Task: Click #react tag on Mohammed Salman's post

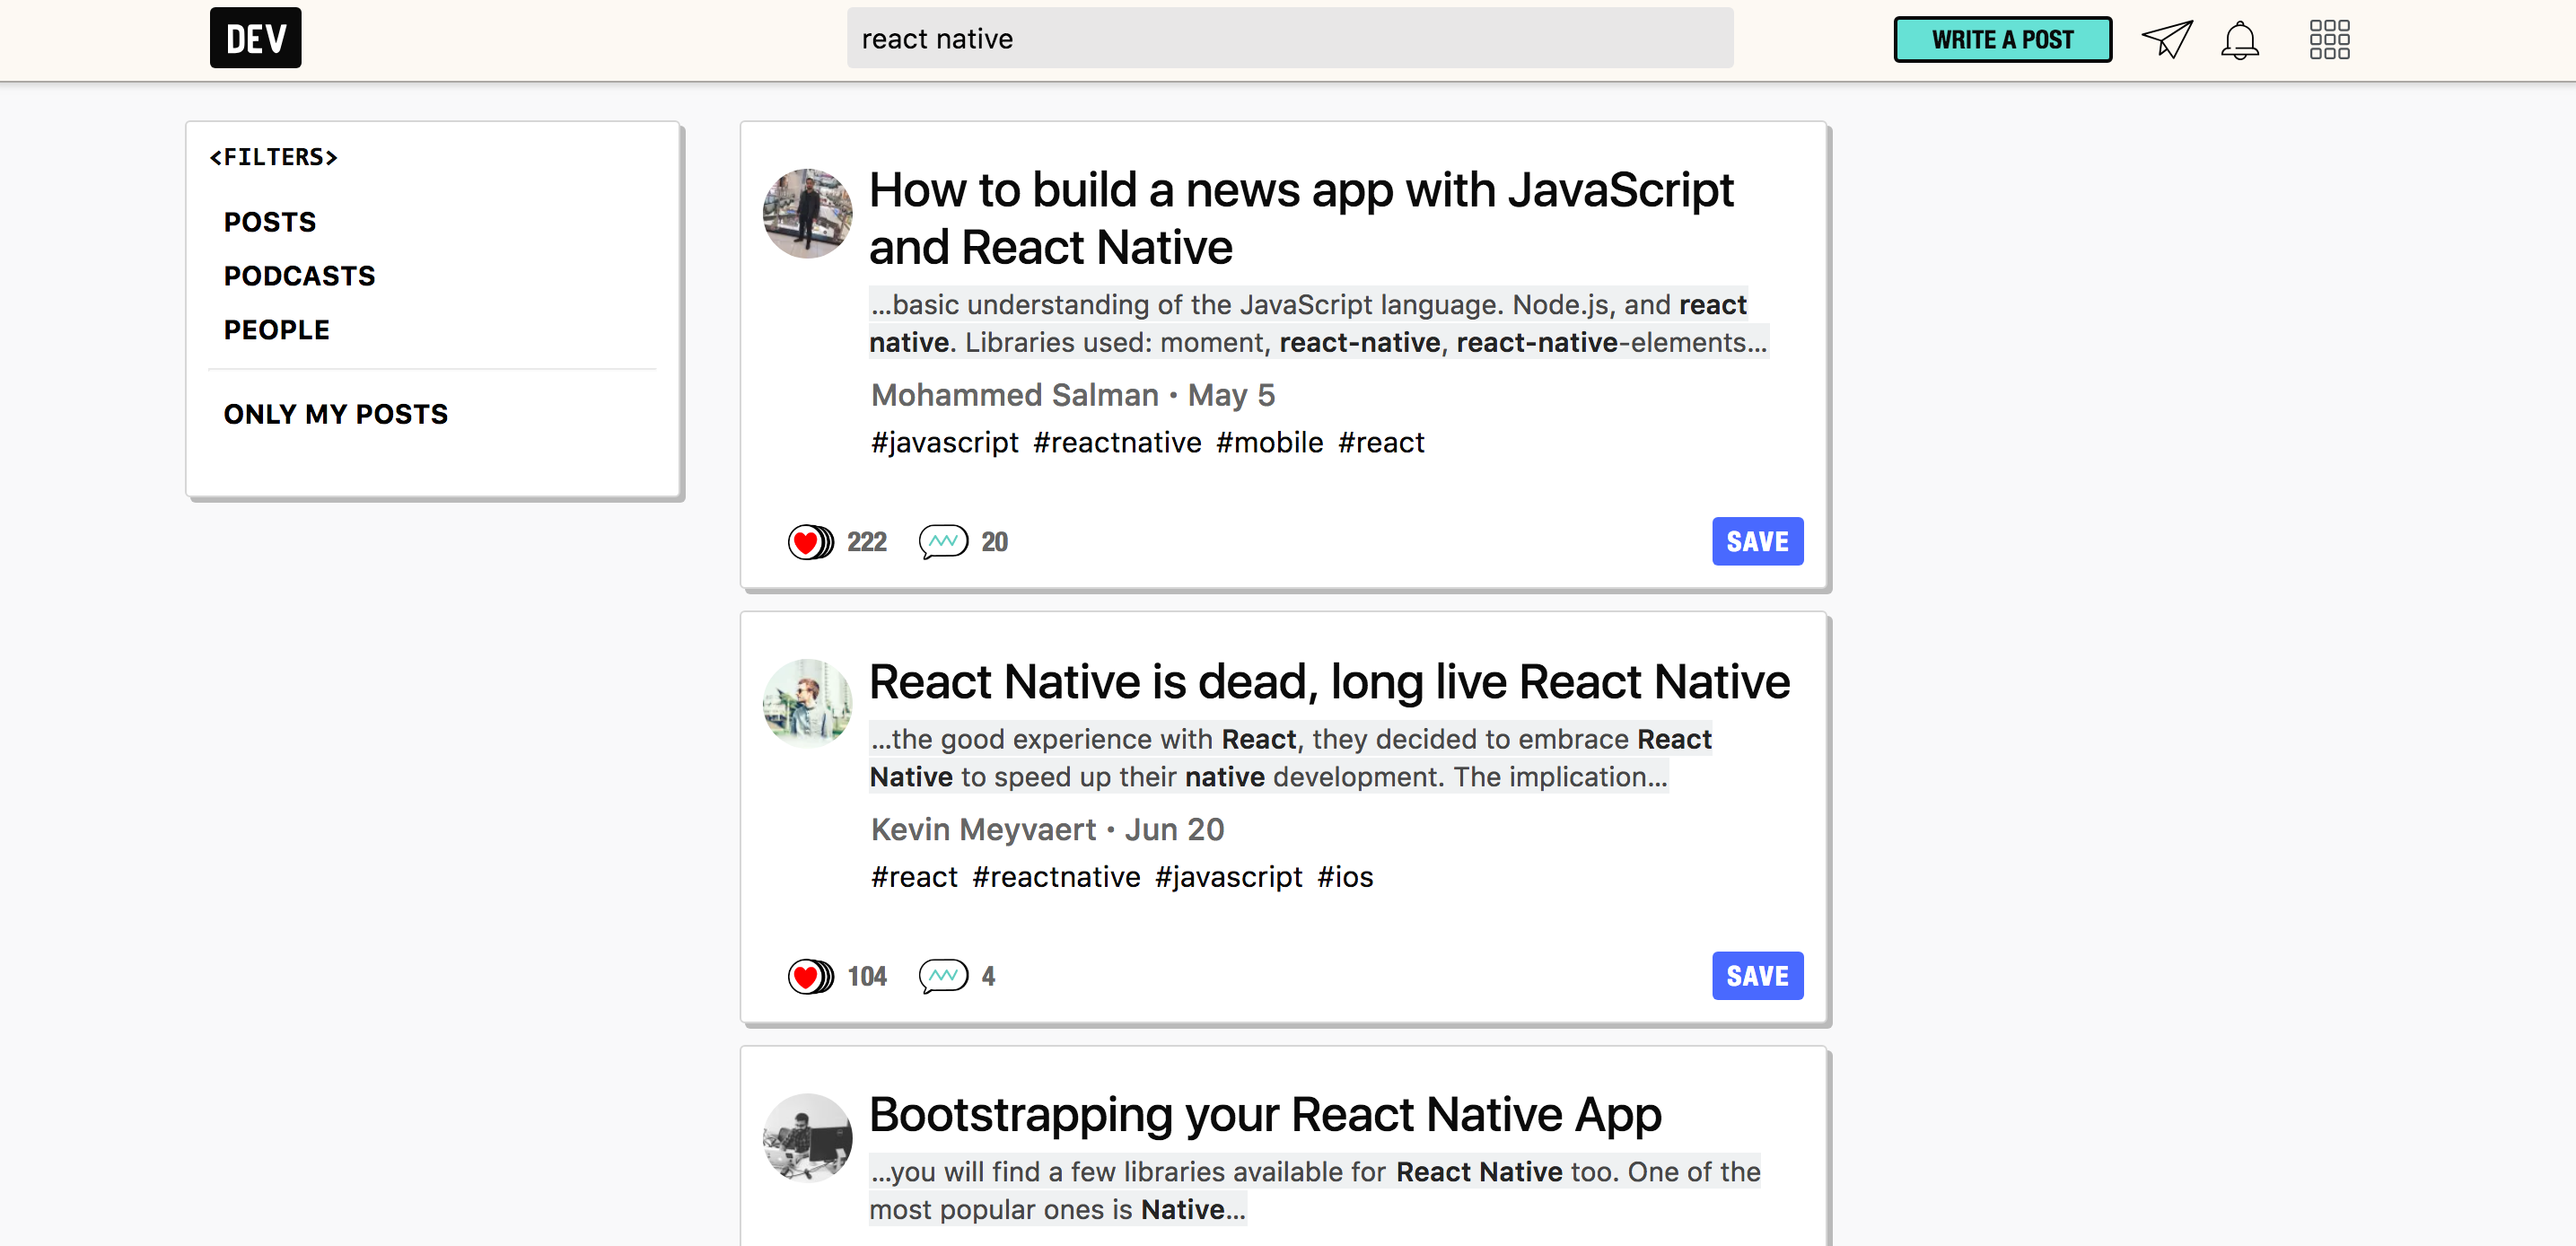Action: pyautogui.click(x=1381, y=442)
